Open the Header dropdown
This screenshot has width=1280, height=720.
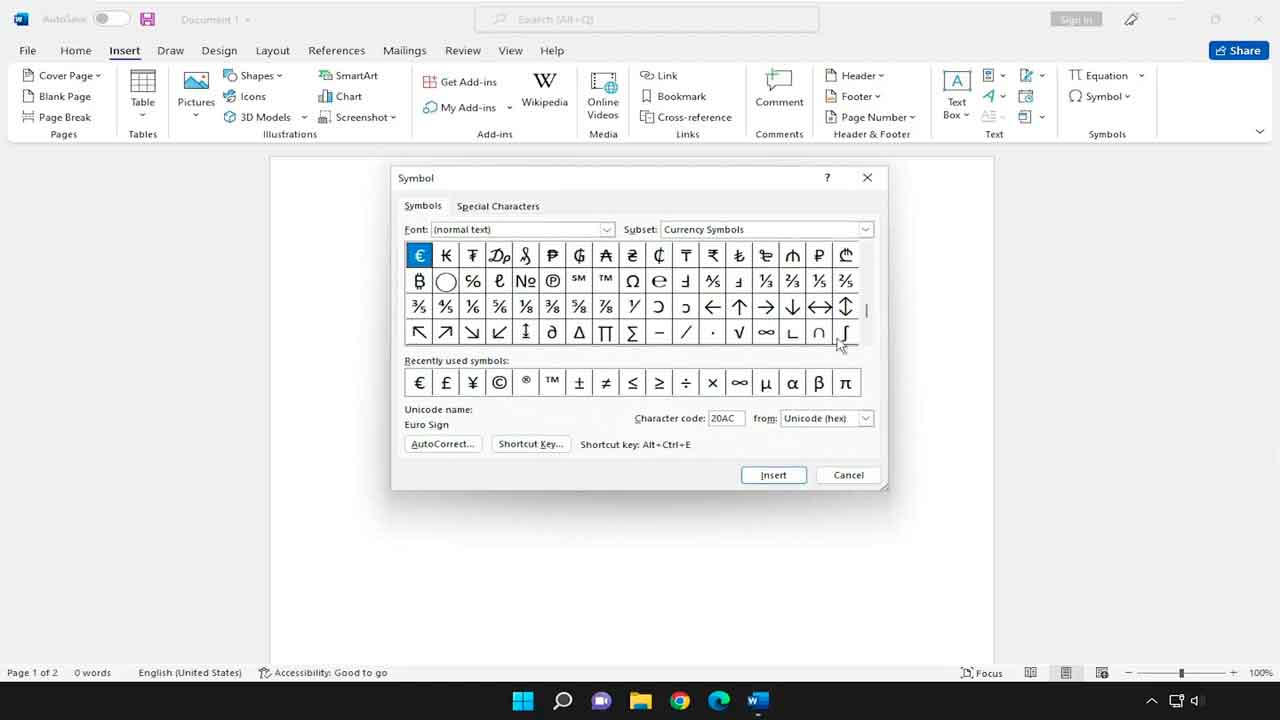854,75
